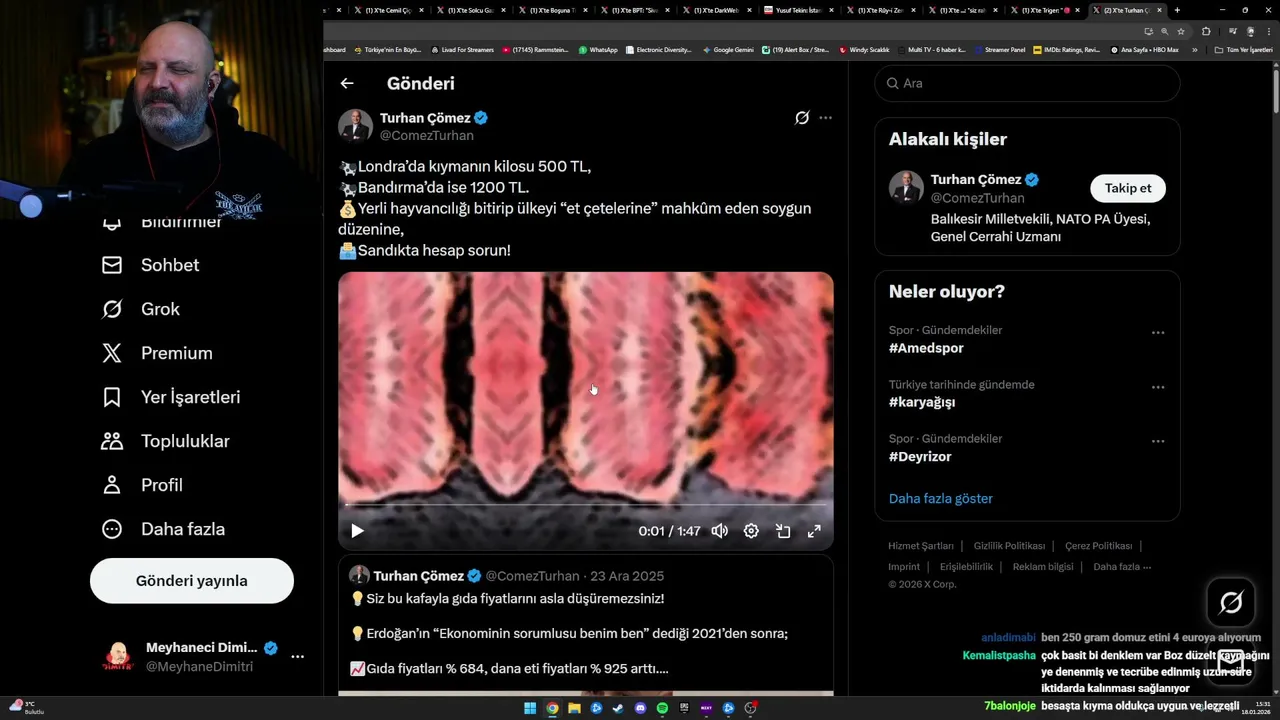This screenshot has height=720, width=1280.
Task: Open the #karyağışı trend
Action: click(922, 402)
